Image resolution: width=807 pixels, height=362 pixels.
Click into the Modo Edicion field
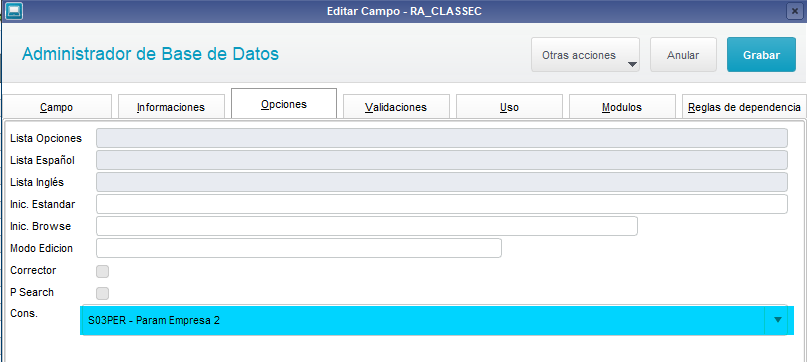point(299,248)
